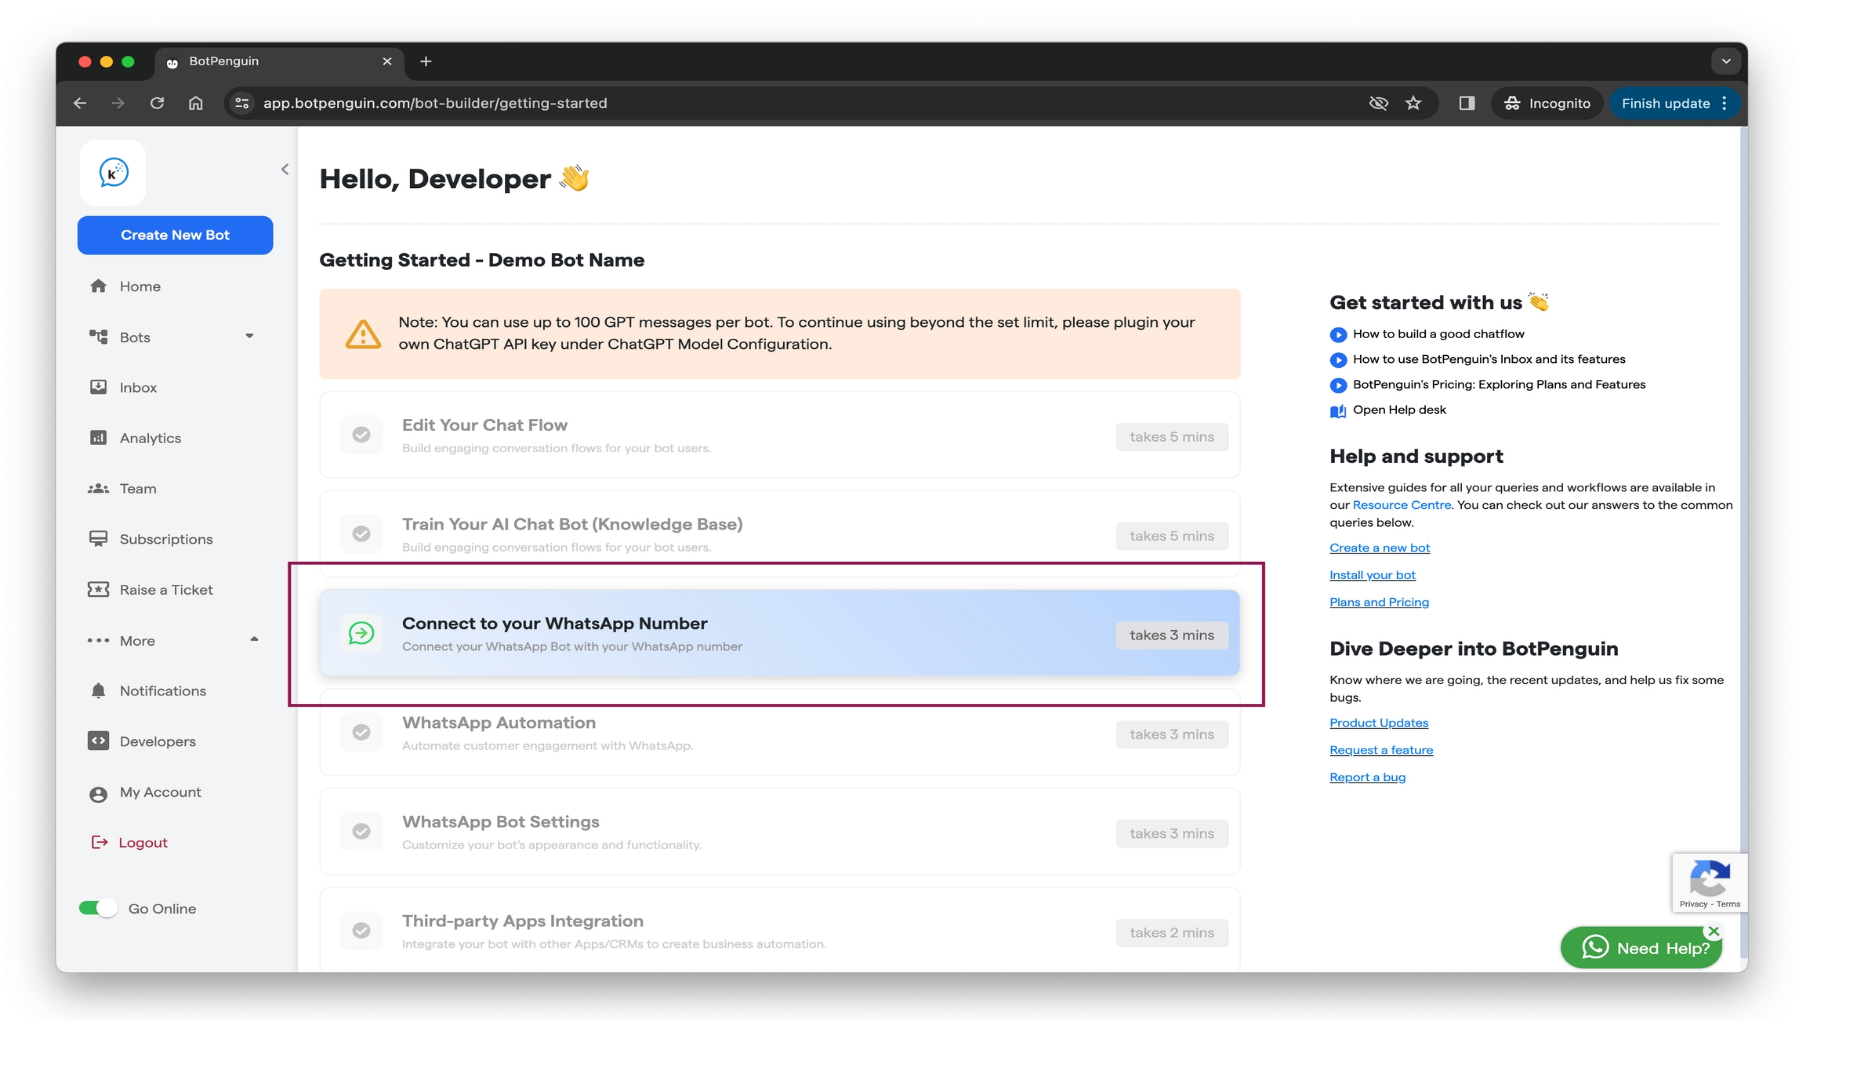1866x1080 pixels.
Task: Open BotPenguin's Pricing video link
Action: tap(1499, 384)
